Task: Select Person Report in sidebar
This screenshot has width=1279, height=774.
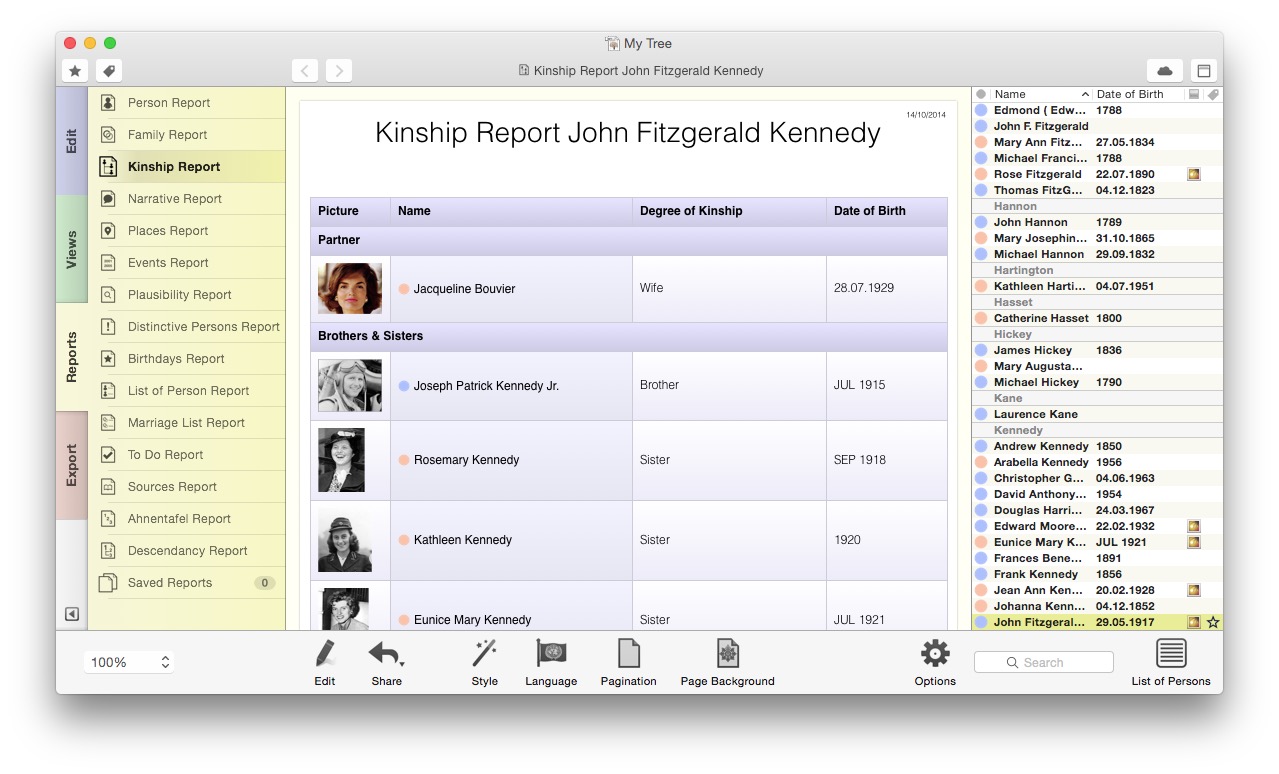Action: [x=187, y=103]
